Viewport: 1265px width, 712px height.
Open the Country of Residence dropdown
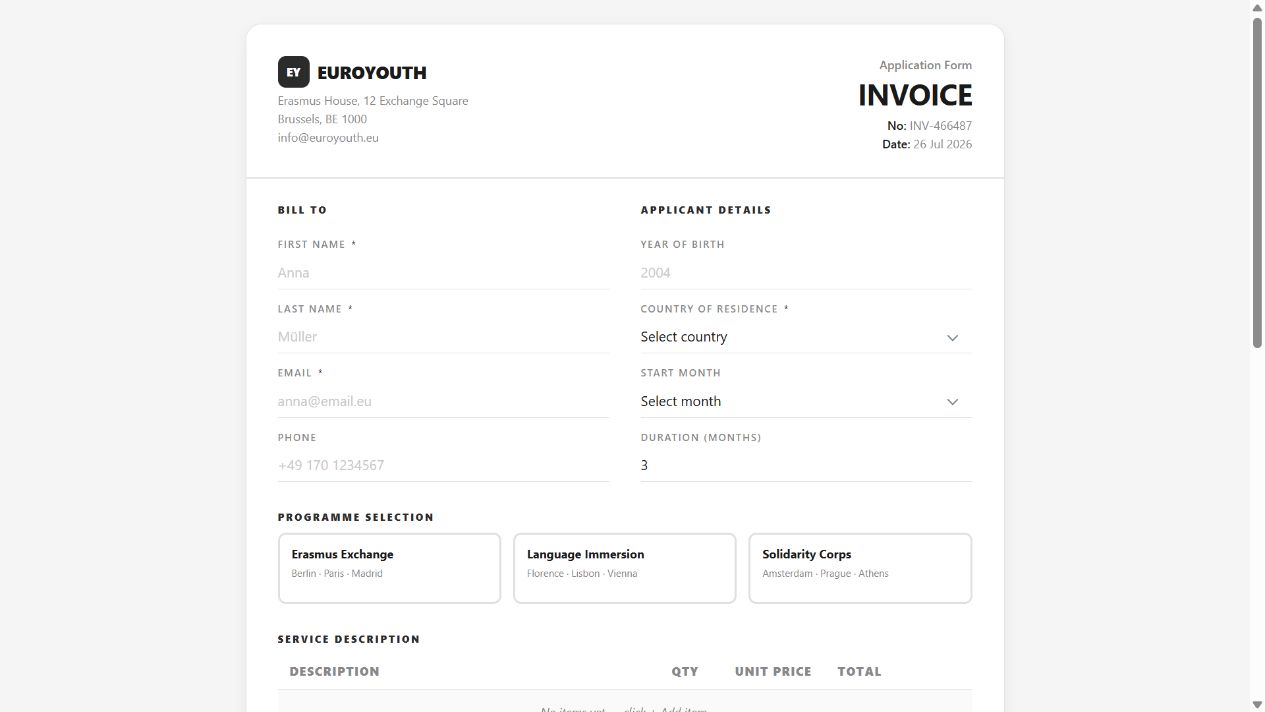[806, 337]
